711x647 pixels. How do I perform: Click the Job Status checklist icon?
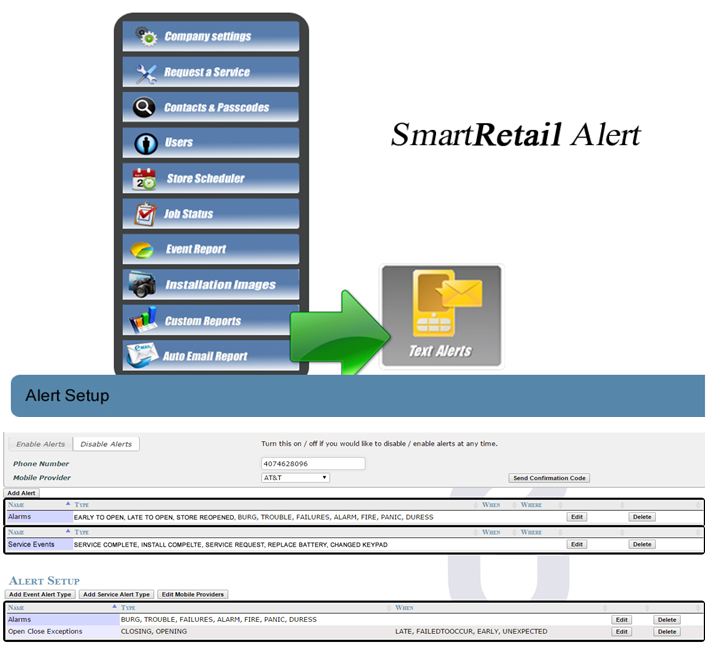pyautogui.click(x=145, y=214)
